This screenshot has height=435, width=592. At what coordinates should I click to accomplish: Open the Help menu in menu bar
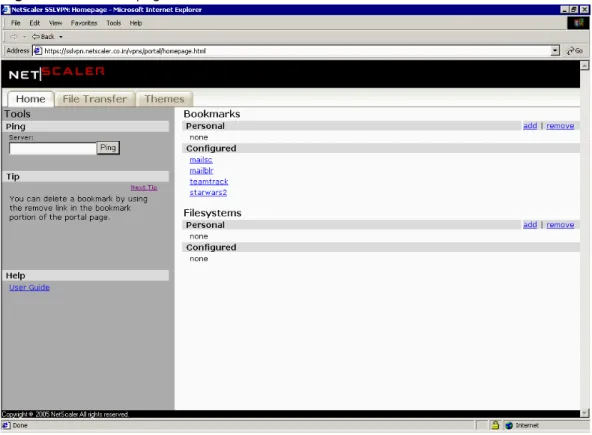[136, 23]
